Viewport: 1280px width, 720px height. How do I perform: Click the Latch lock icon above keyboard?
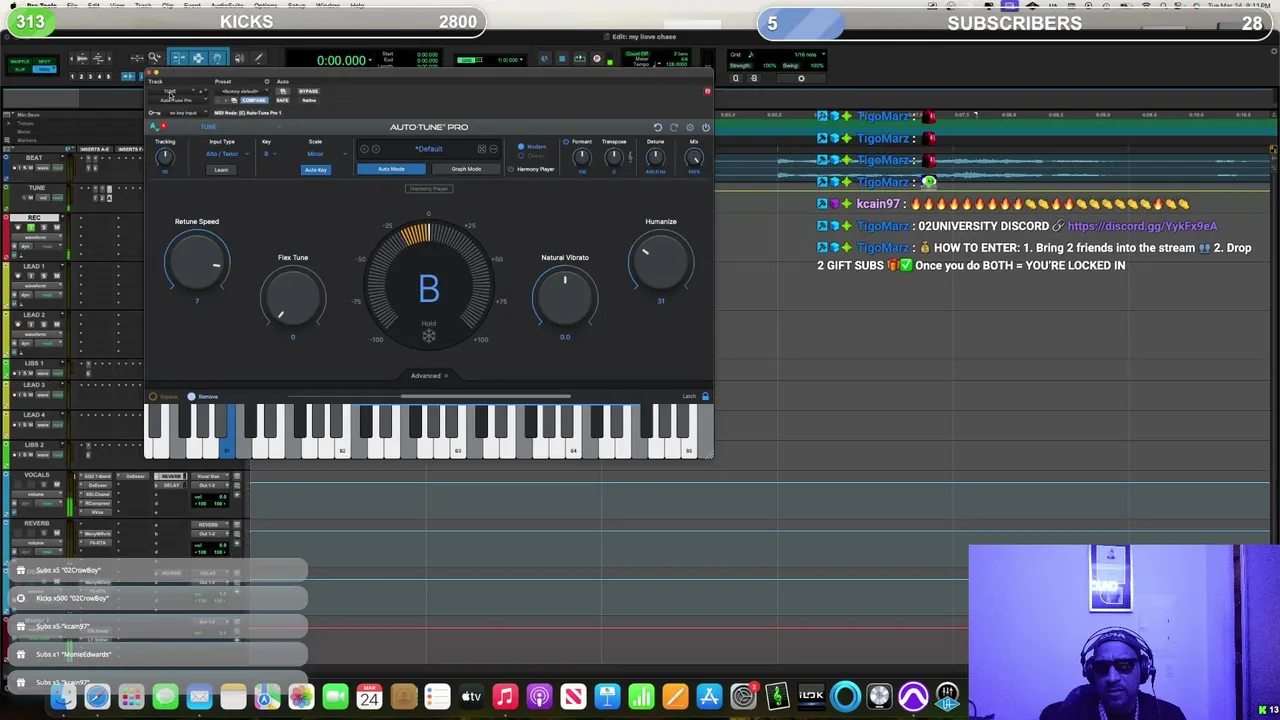tap(705, 396)
